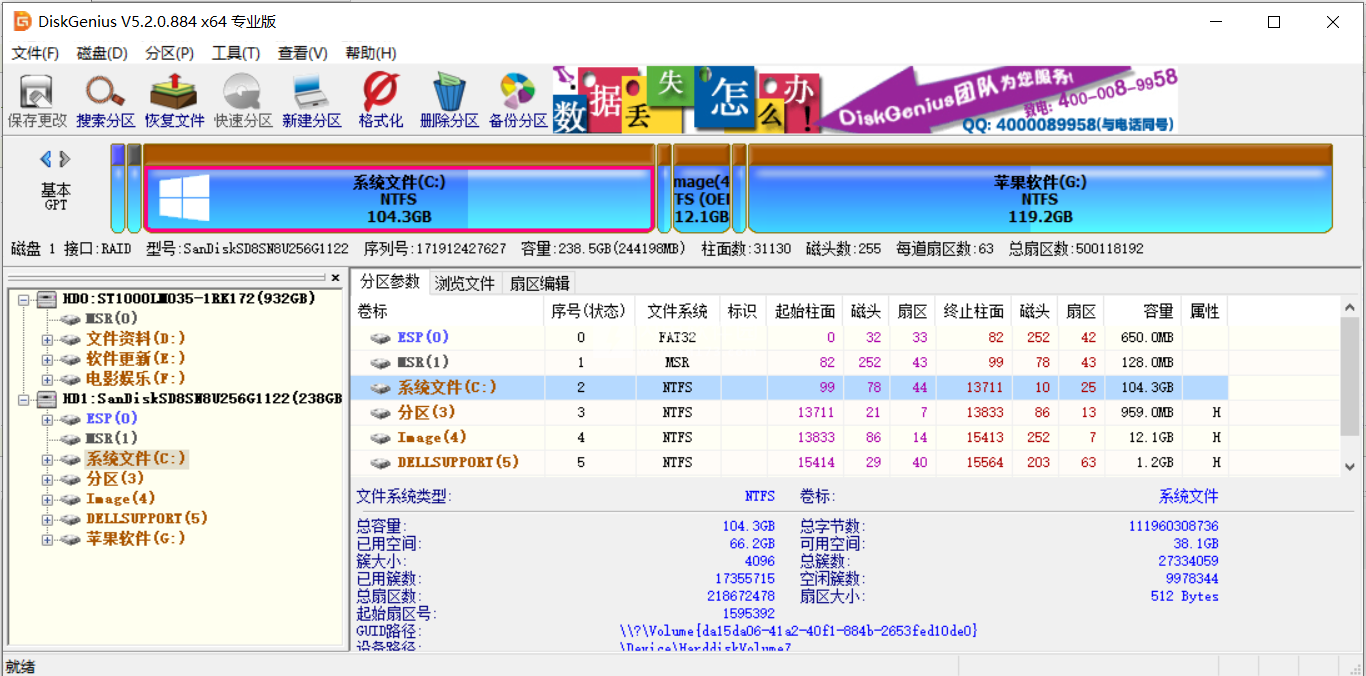Select the MSR(0) item under HD0
The height and width of the screenshot is (676, 1366).
(x=112, y=318)
